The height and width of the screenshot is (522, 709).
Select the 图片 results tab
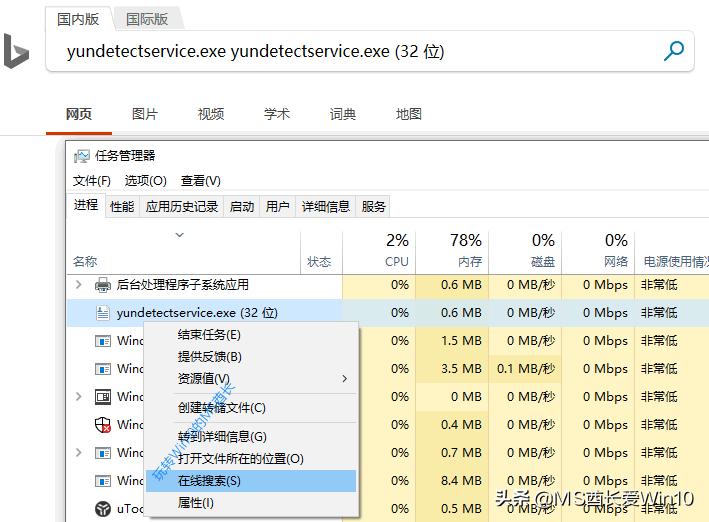[x=145, y=114]
